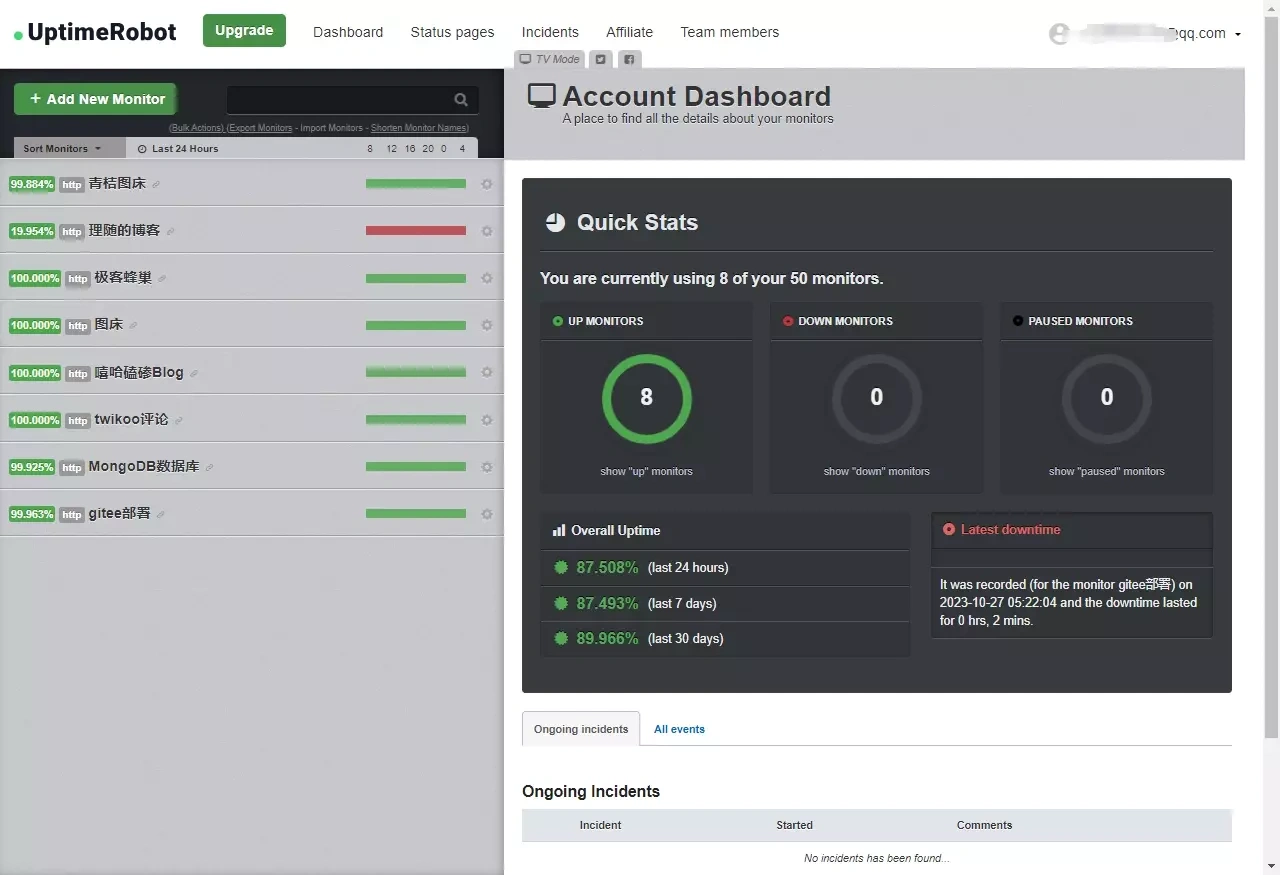1280x875 pixels.
Task: Open Team members in top navigation
Action: coord(729,32)
